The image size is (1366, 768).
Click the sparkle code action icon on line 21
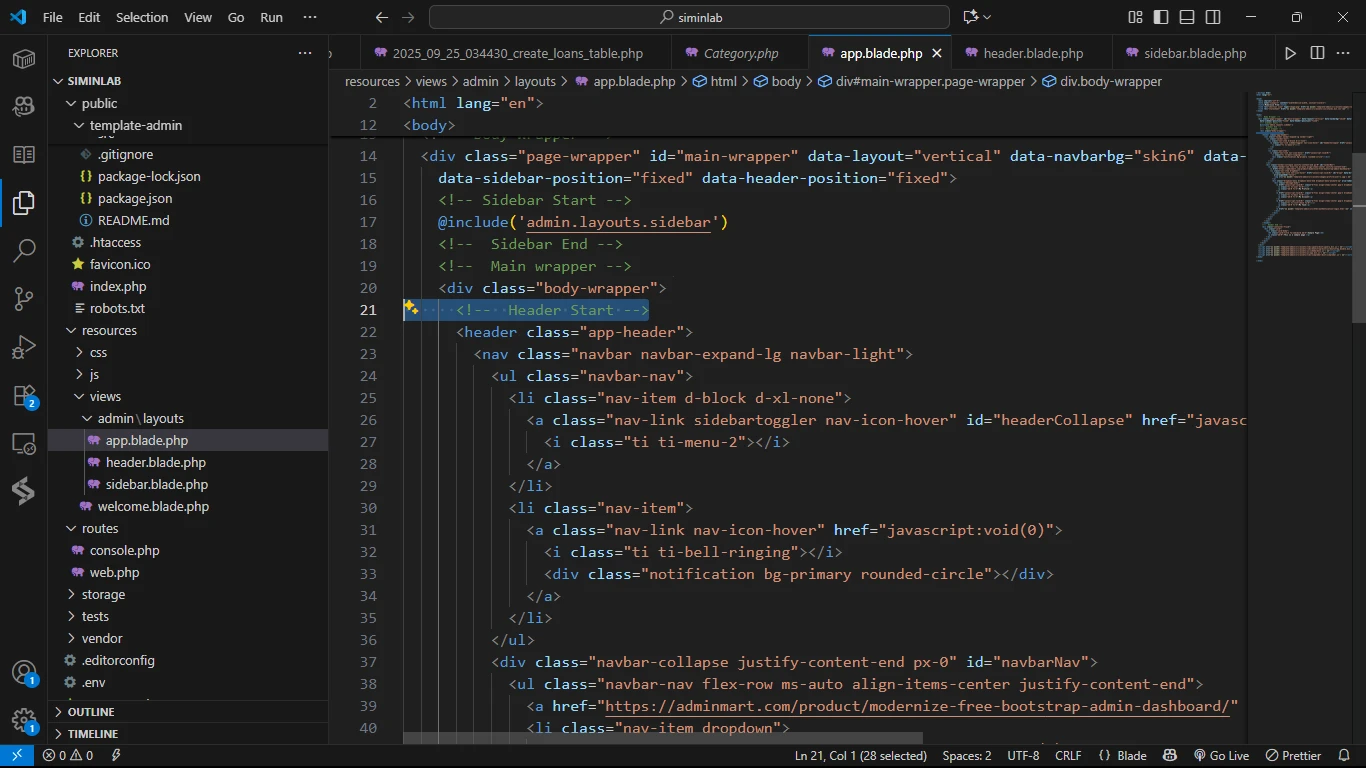tap(410, 309)
